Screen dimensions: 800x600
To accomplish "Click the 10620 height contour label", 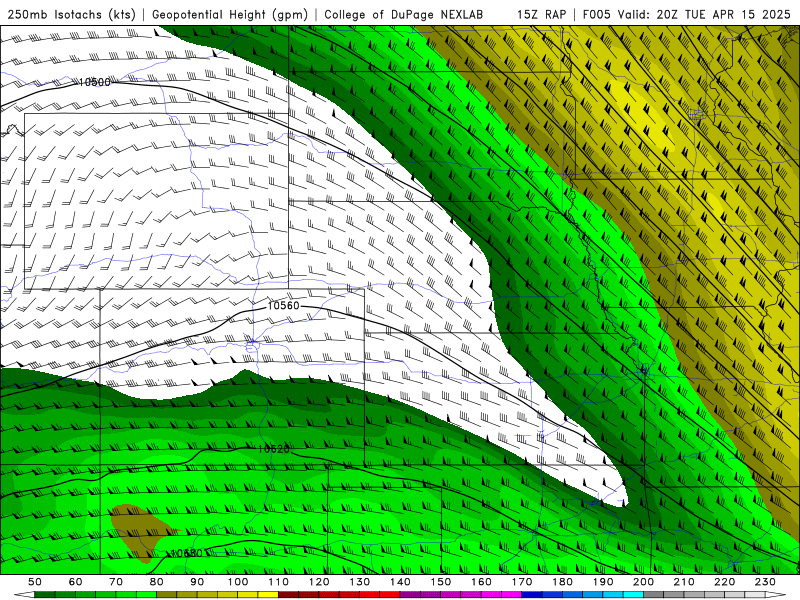I will click(x=273, y=449).
